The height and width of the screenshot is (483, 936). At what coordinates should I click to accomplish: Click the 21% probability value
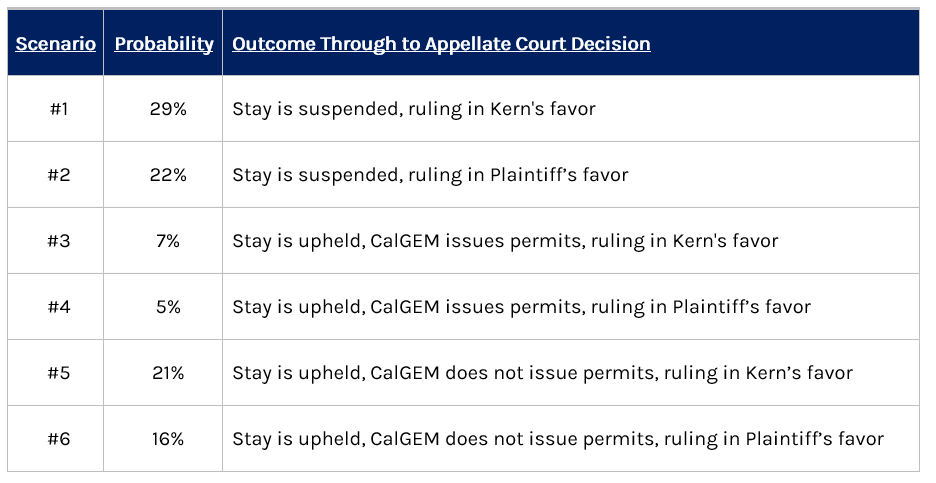(x=168, y=373)
